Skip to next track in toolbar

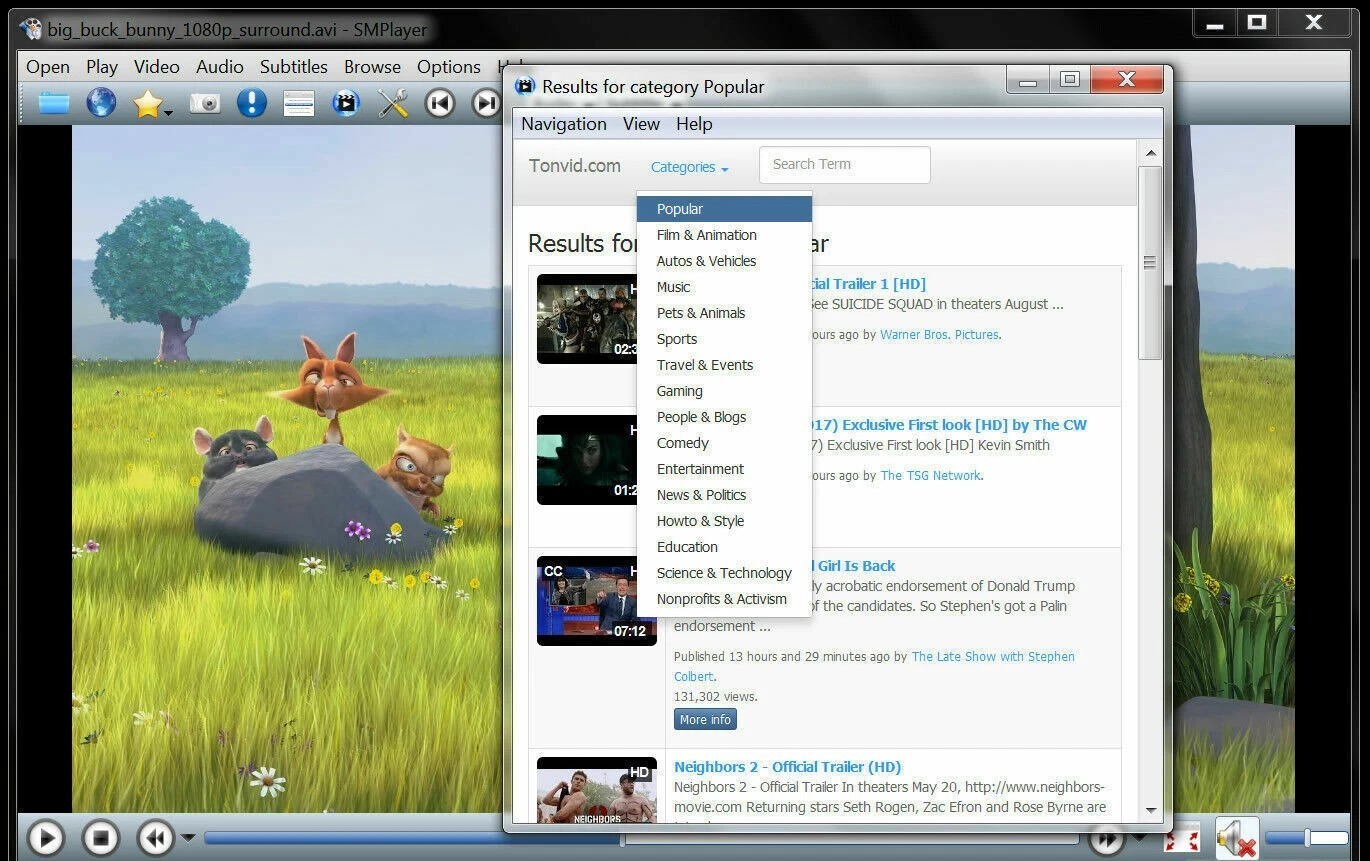tap(486, 103)
